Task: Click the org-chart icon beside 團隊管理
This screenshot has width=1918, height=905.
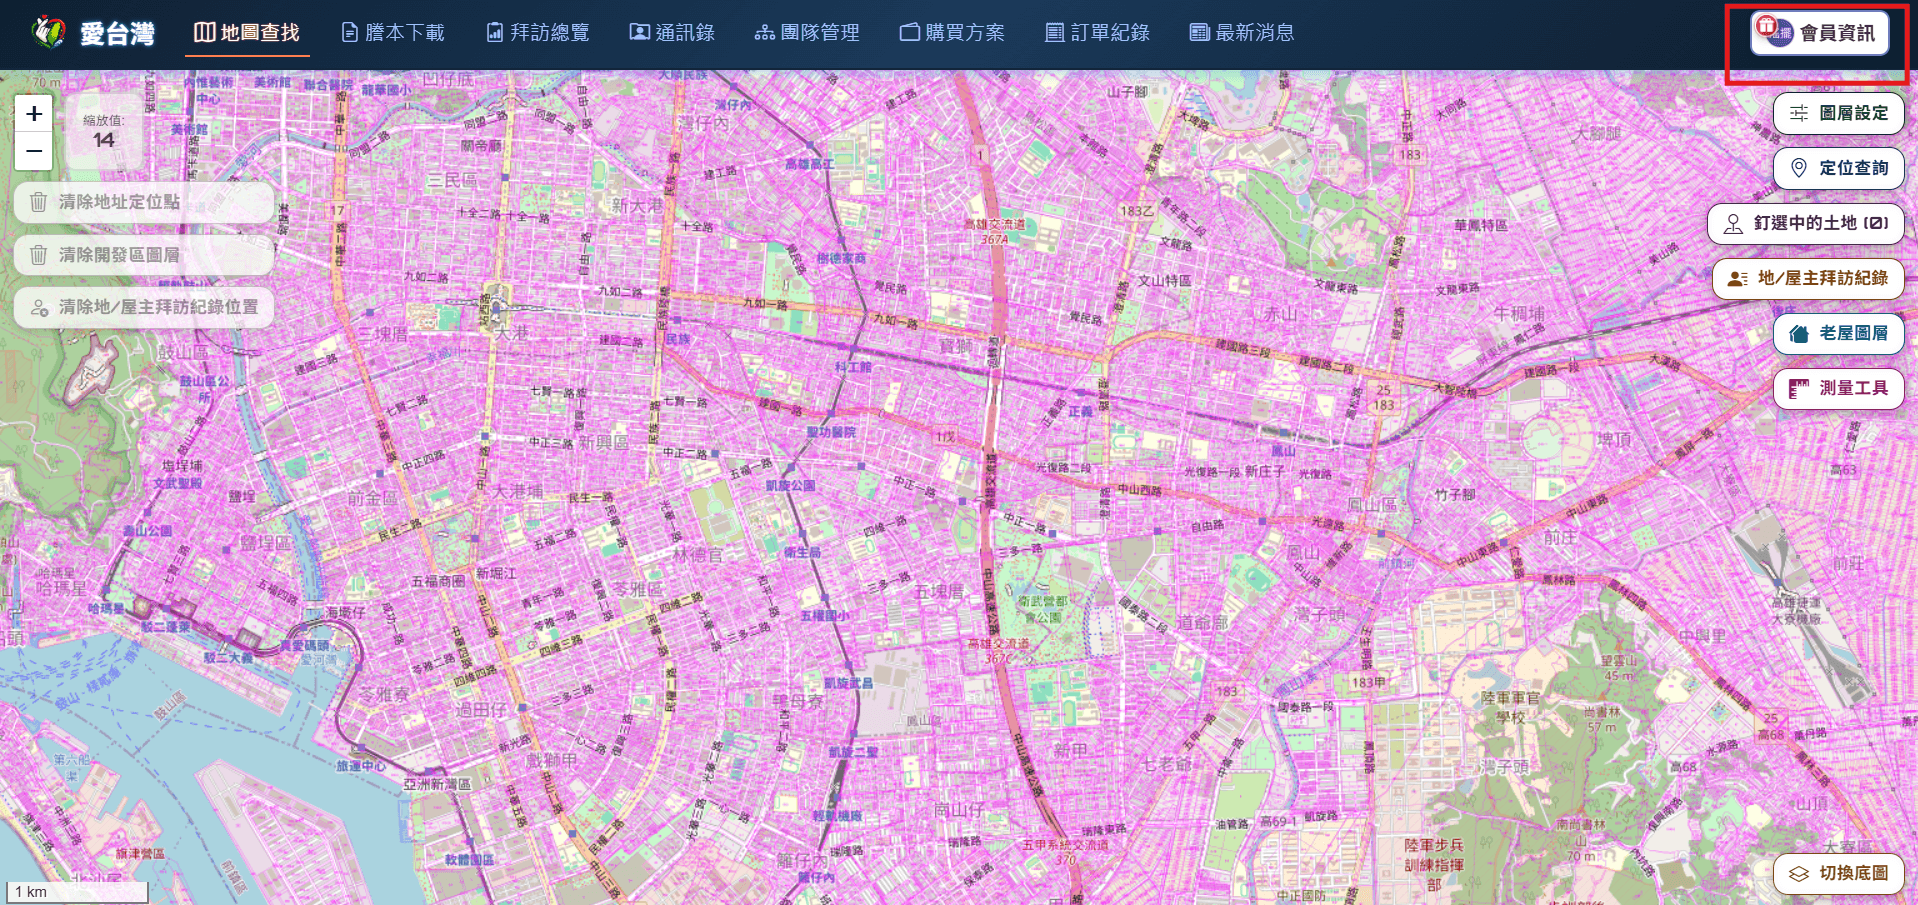Action: pos(765,33)
